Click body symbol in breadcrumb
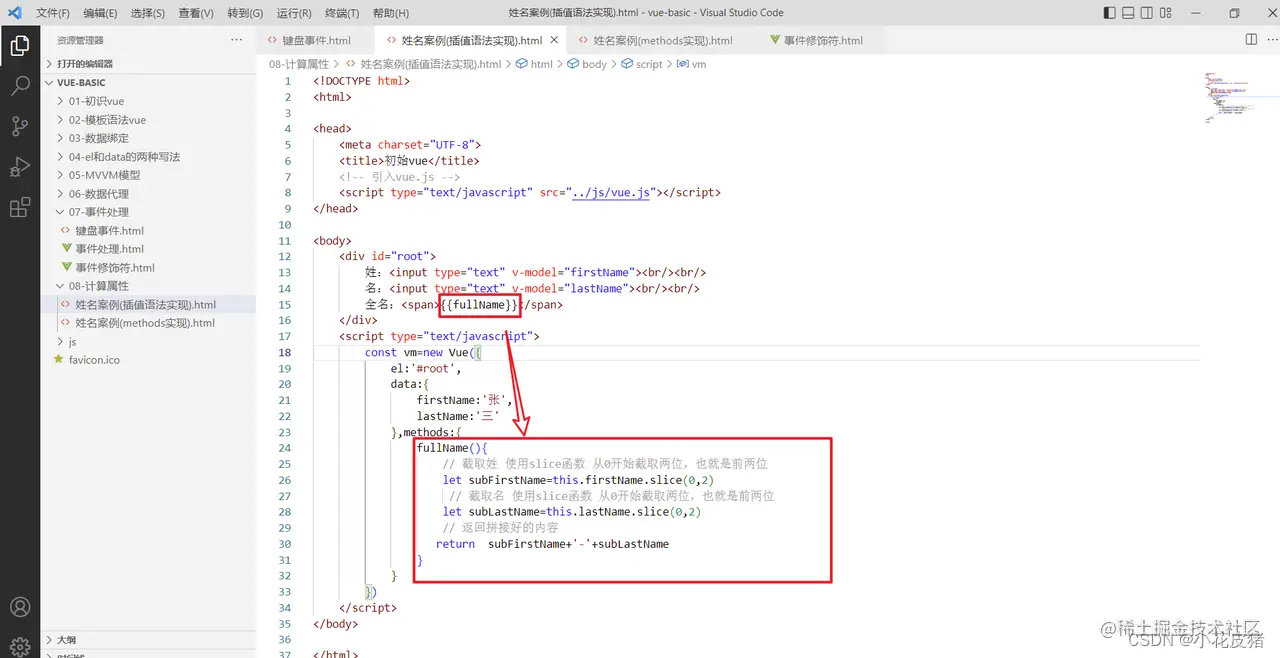 coord(587,64)
